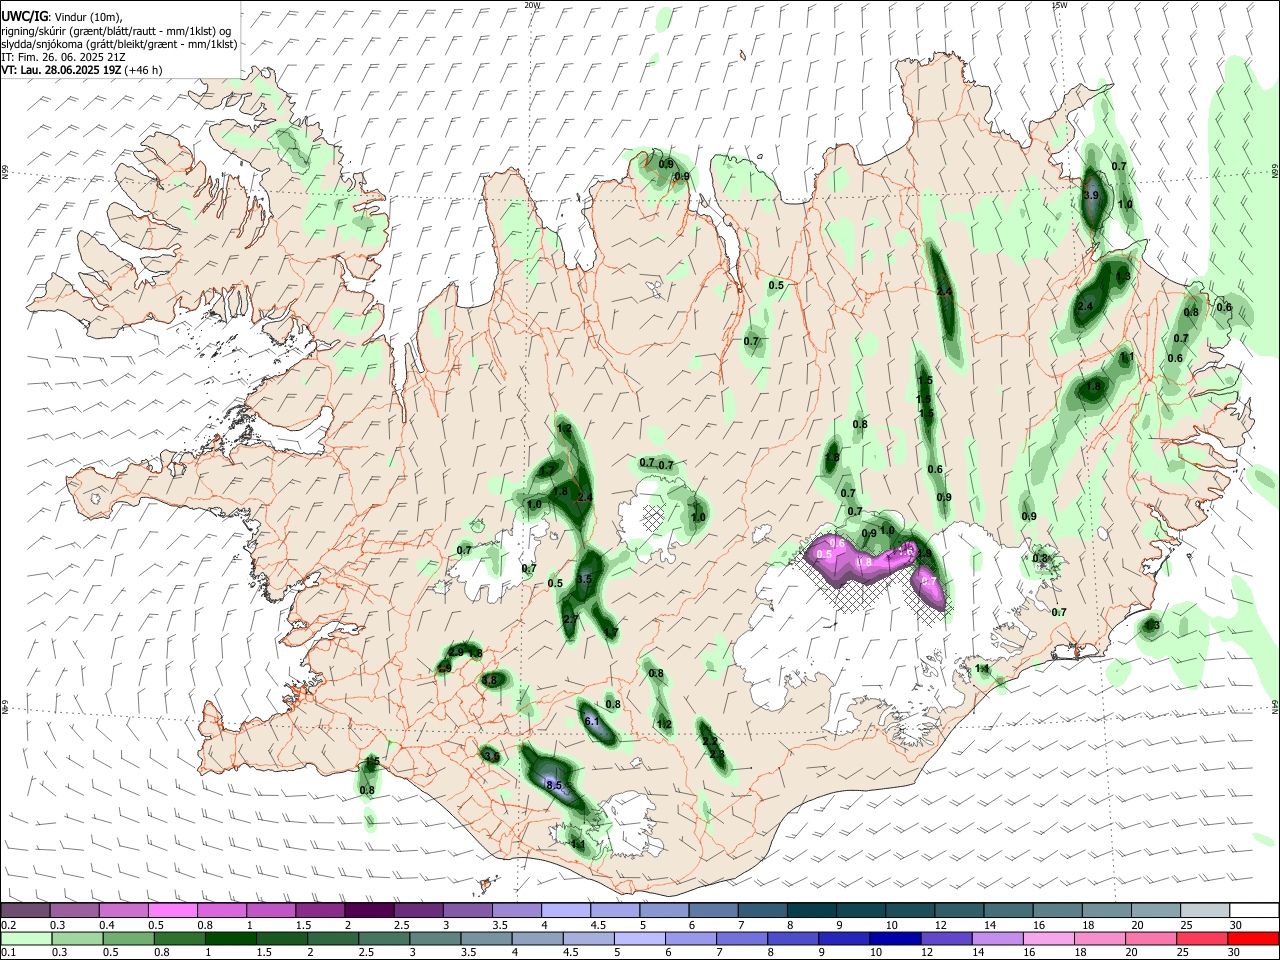Screen dimensions: 1280x960
Task: Select the 'slydda/snjókoma' legend description line
Action: click(x=119, y=44)
